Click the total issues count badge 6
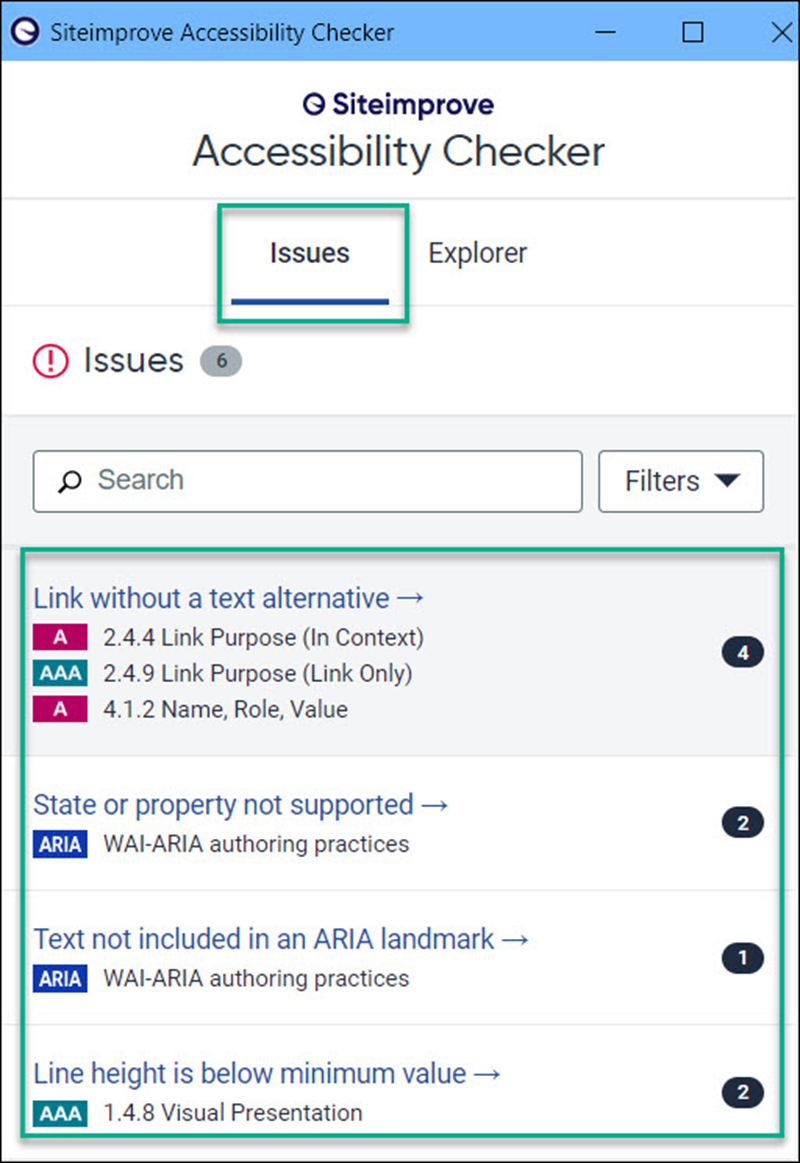This screenshot has width=800, height=1163. (x=221, y=361)
